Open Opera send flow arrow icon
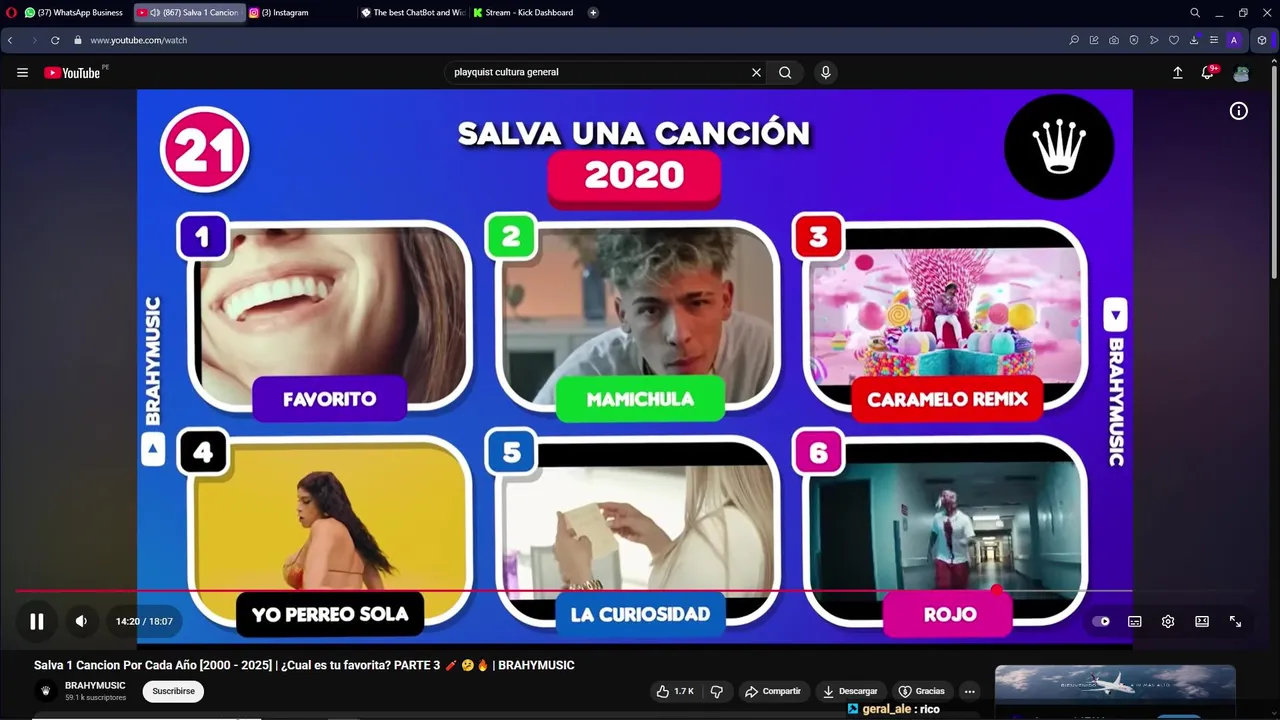 [x=1154, y=40]
